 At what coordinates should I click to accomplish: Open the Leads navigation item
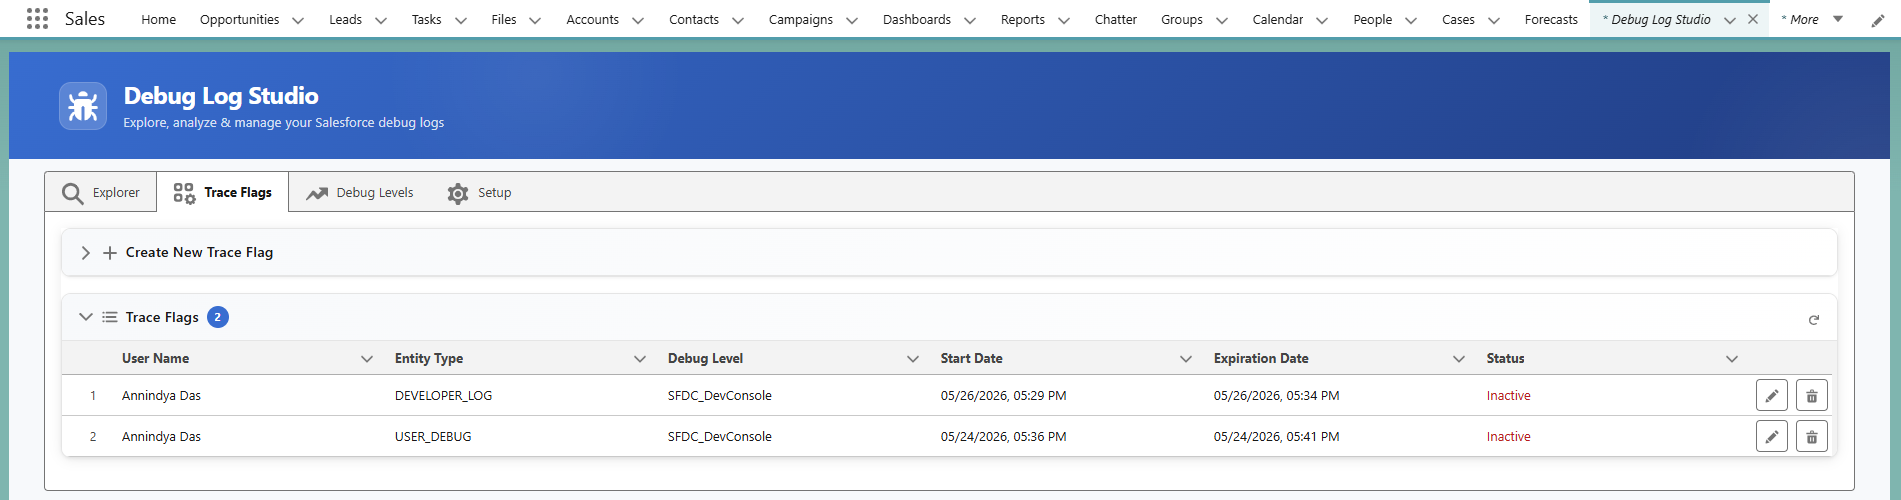coord(346,19)
